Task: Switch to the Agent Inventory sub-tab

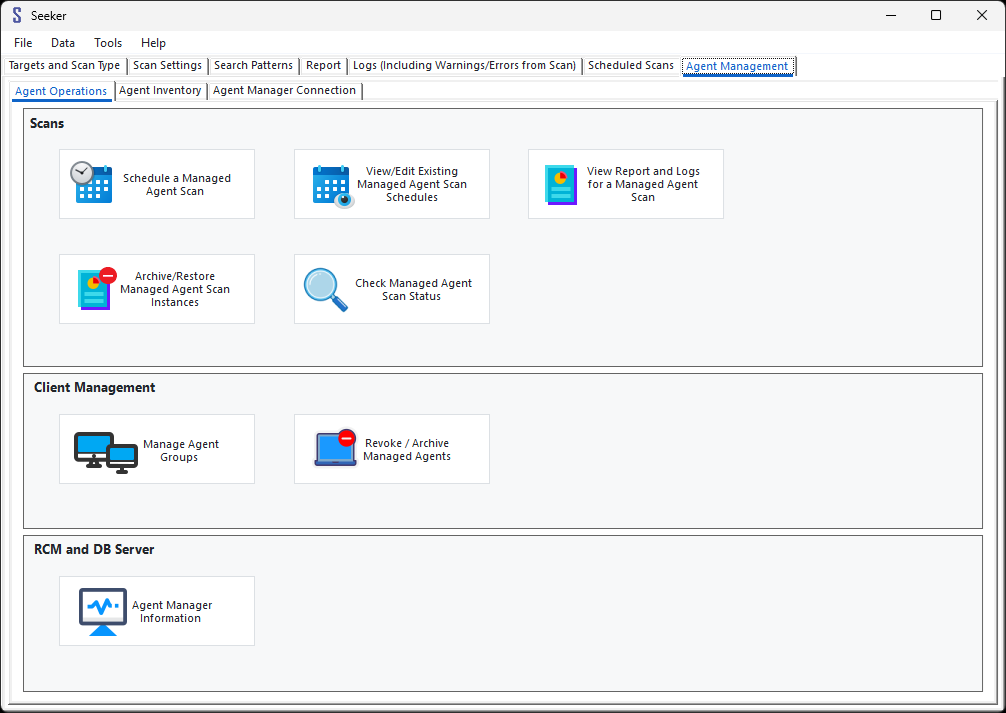Action: pos(160,90)
